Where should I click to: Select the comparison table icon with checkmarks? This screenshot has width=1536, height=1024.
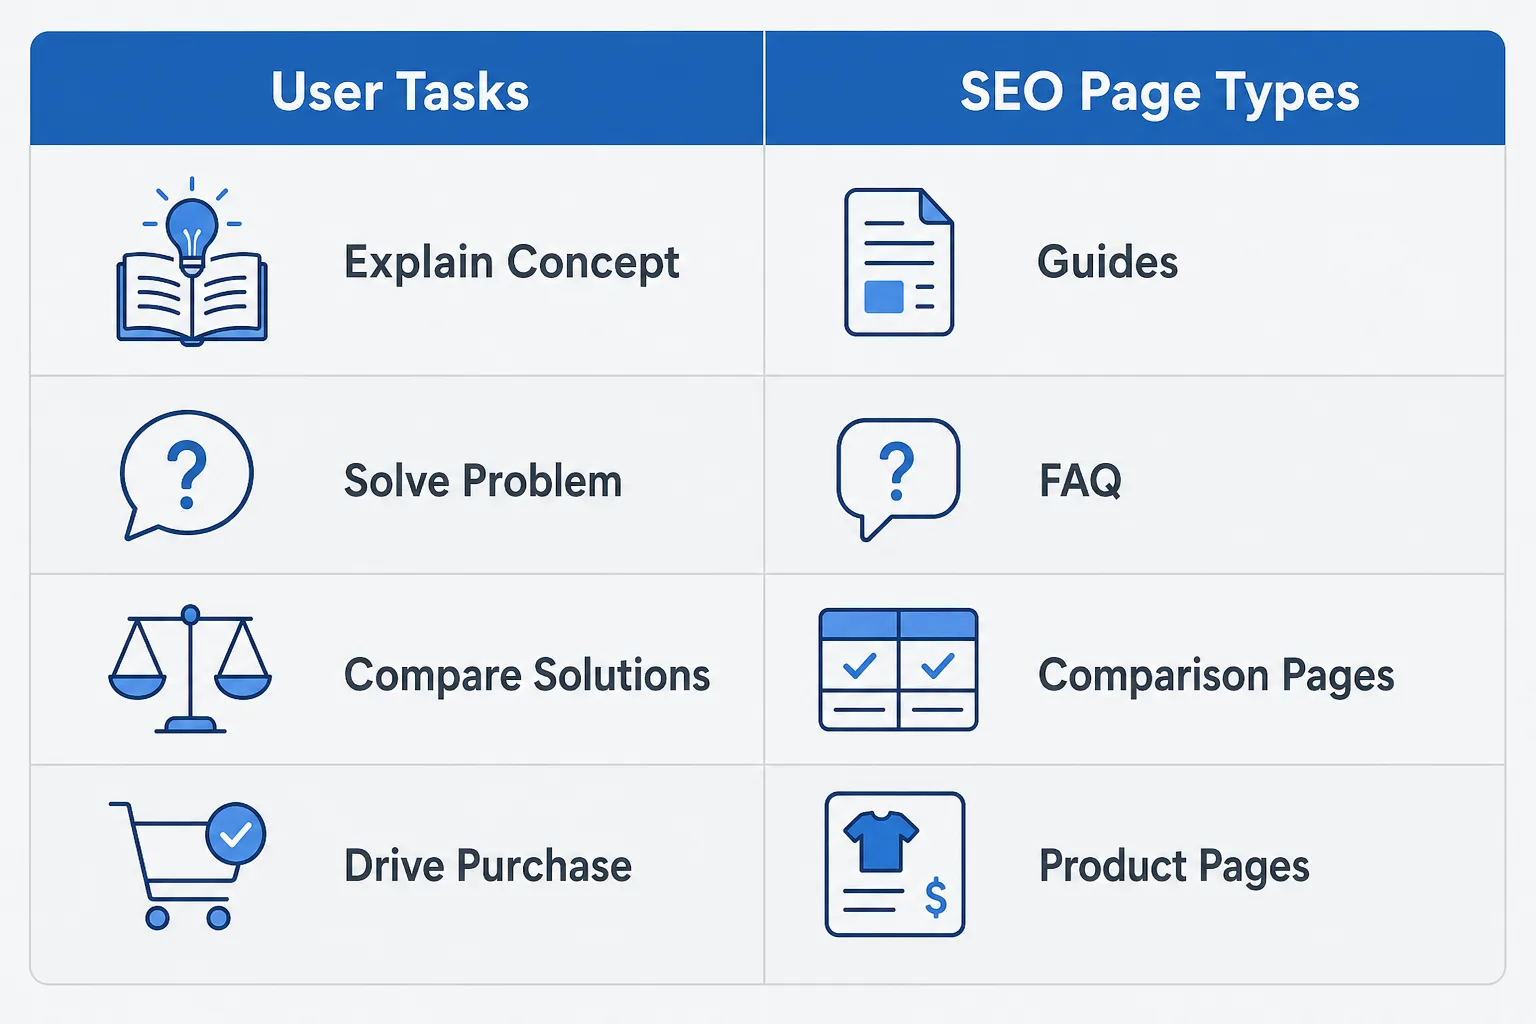coord(898,669)
